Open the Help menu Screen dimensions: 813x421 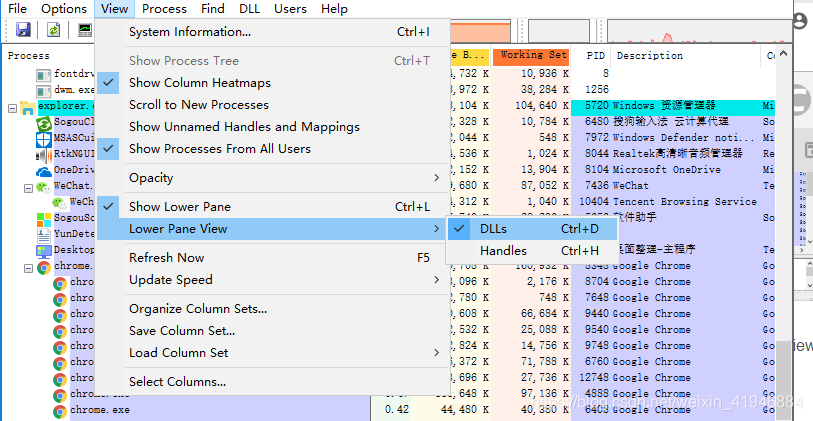click(334, 9)
